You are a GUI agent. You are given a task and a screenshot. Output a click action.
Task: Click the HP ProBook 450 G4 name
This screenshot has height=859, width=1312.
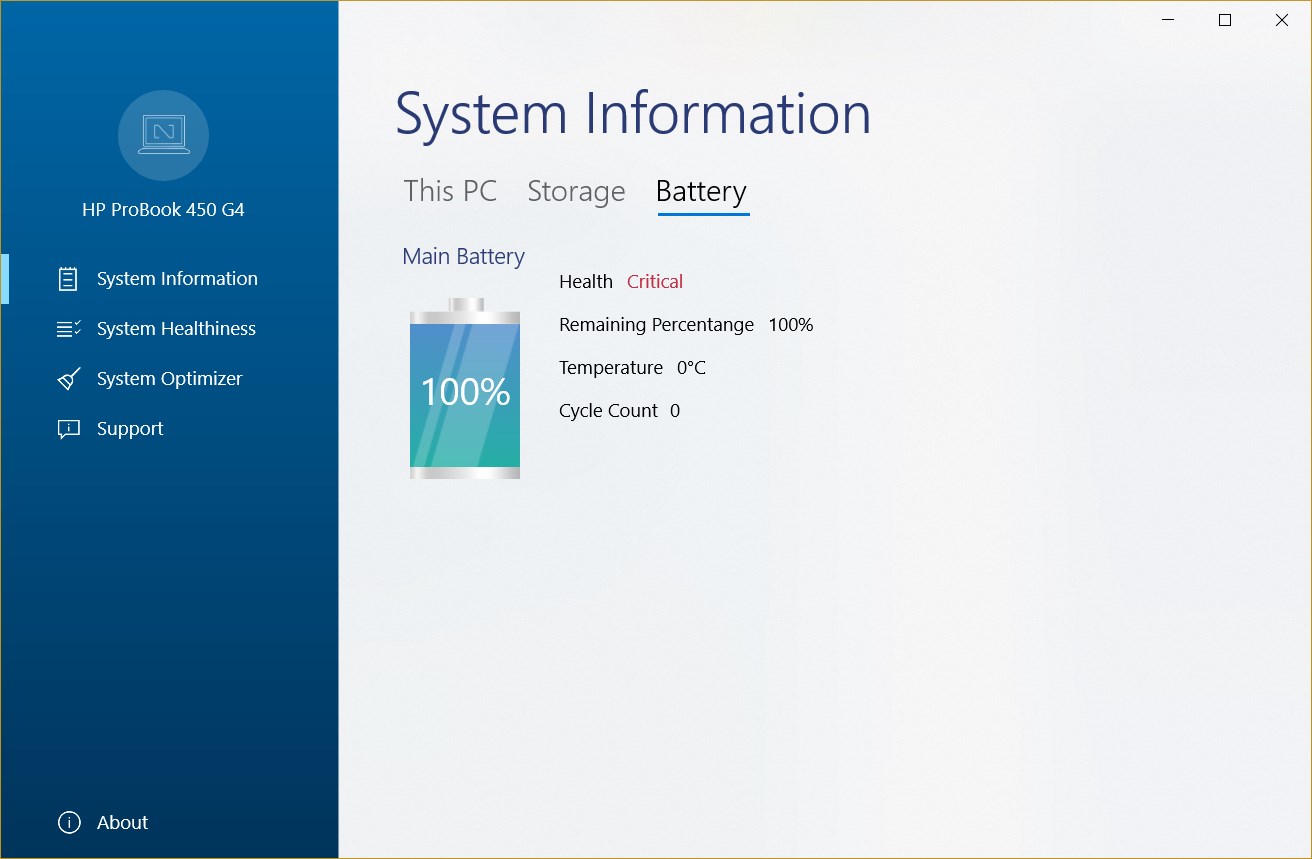tap(163, 210)
